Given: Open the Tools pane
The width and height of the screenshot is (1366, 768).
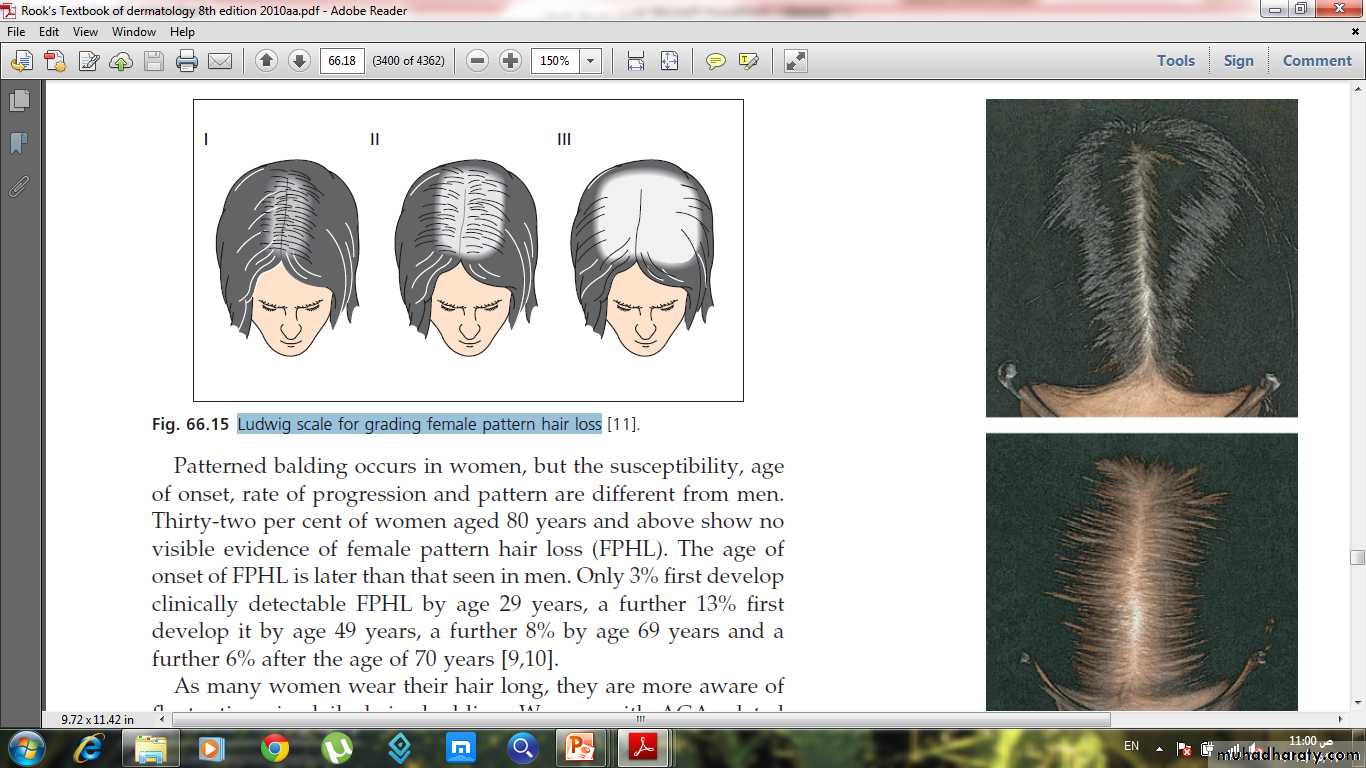Looking at the screenshot, I should pos(1176,61).
